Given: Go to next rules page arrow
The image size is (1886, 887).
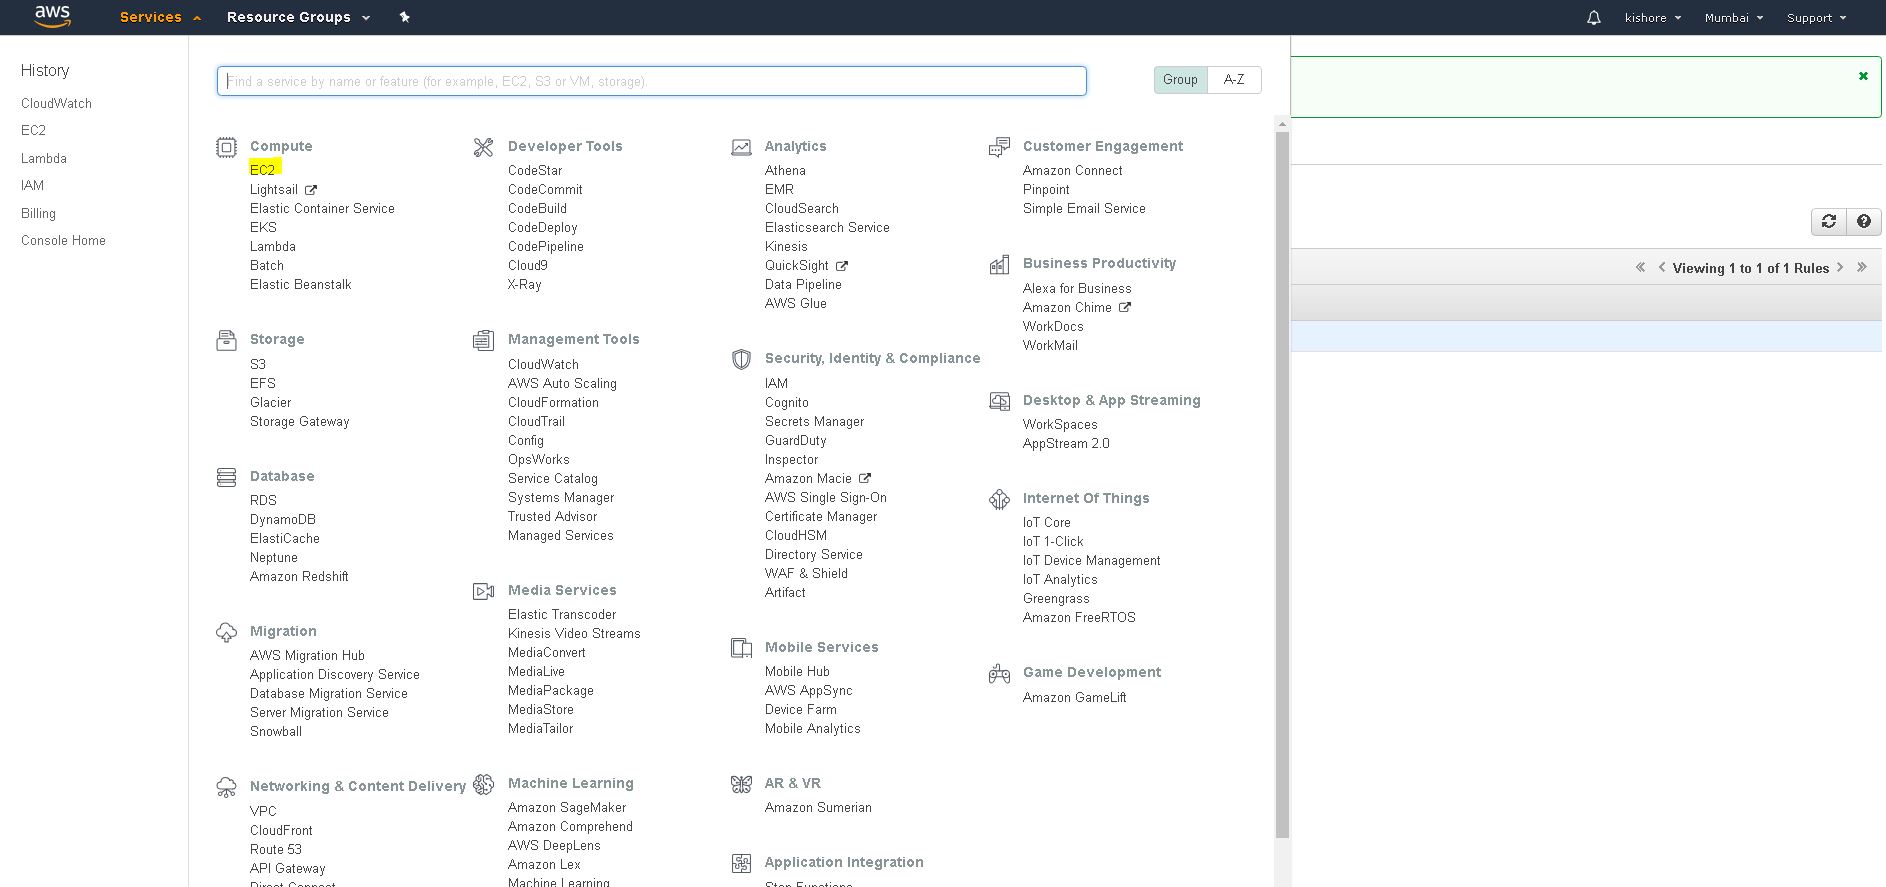Looking at the screenshot, I should 1840,268.
